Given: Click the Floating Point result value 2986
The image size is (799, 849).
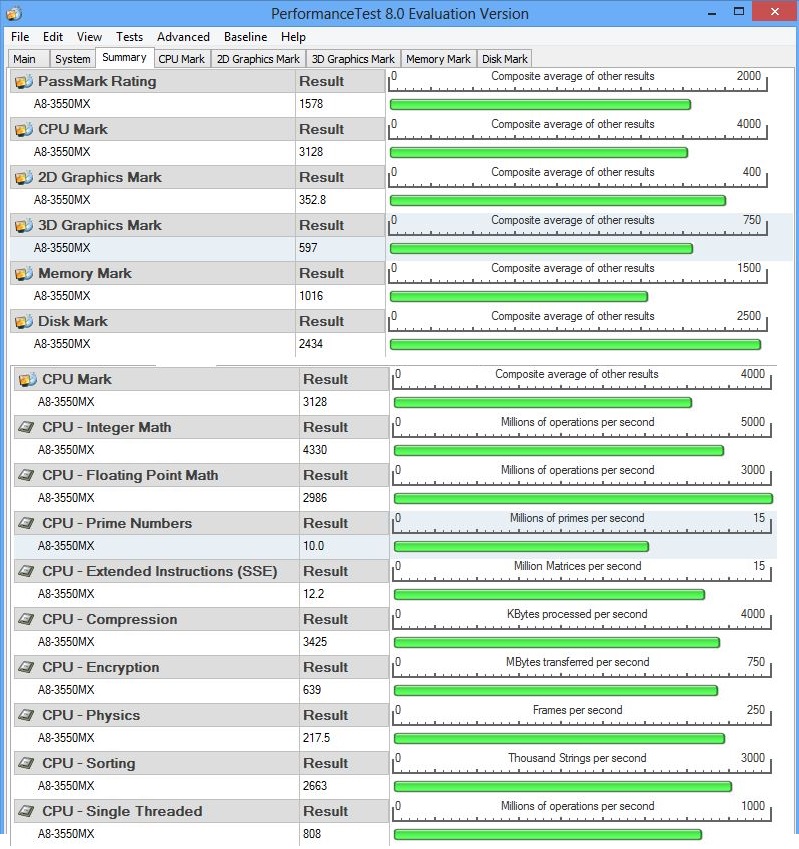Looking at the screenshot, I should [x=315, y=498].
